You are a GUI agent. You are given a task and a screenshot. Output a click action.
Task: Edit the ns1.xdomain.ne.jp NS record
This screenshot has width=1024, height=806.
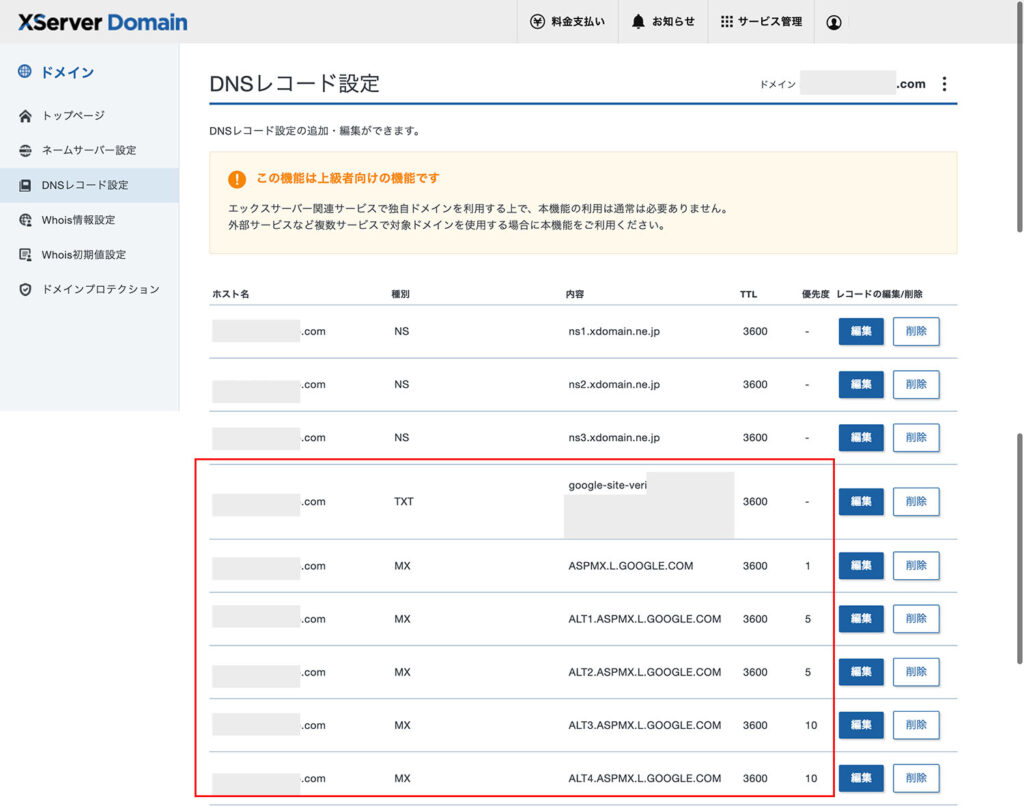(x=861, y=331)
